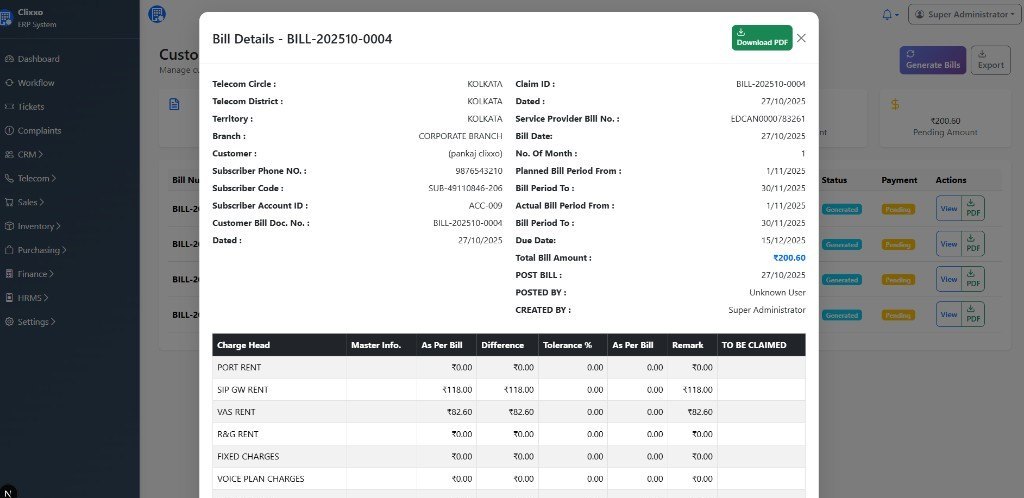Expand the Sales sidebar menu
The image size is (1024, 498).
[x=31, y=202]
